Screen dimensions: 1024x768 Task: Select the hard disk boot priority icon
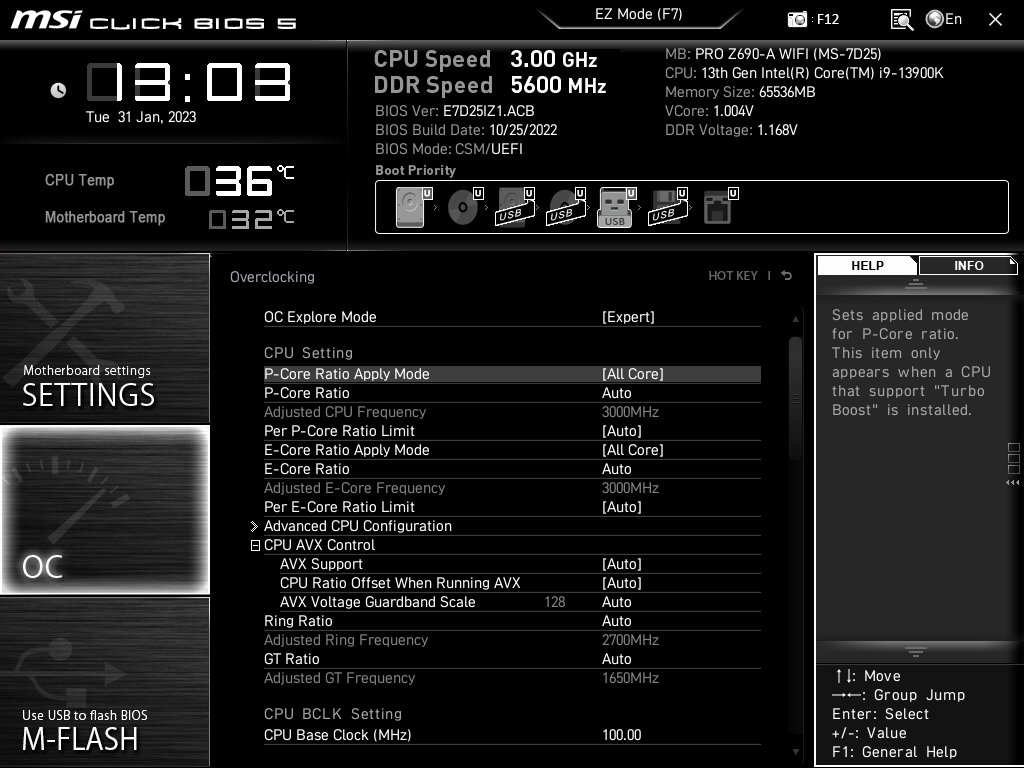click(x=411, y=207)
